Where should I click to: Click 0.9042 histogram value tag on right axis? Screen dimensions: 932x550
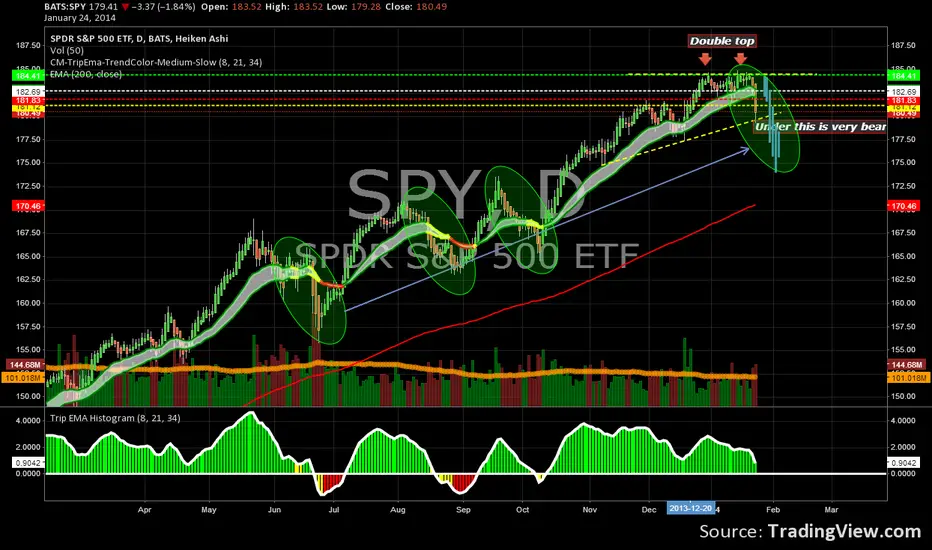pos(903,463)
